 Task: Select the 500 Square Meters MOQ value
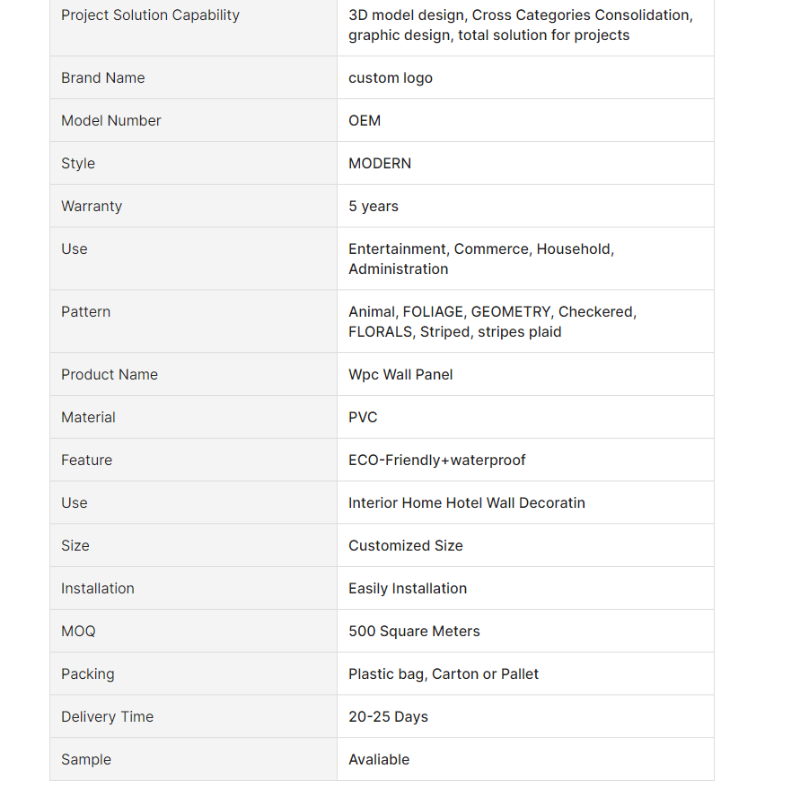click(414, 631)
